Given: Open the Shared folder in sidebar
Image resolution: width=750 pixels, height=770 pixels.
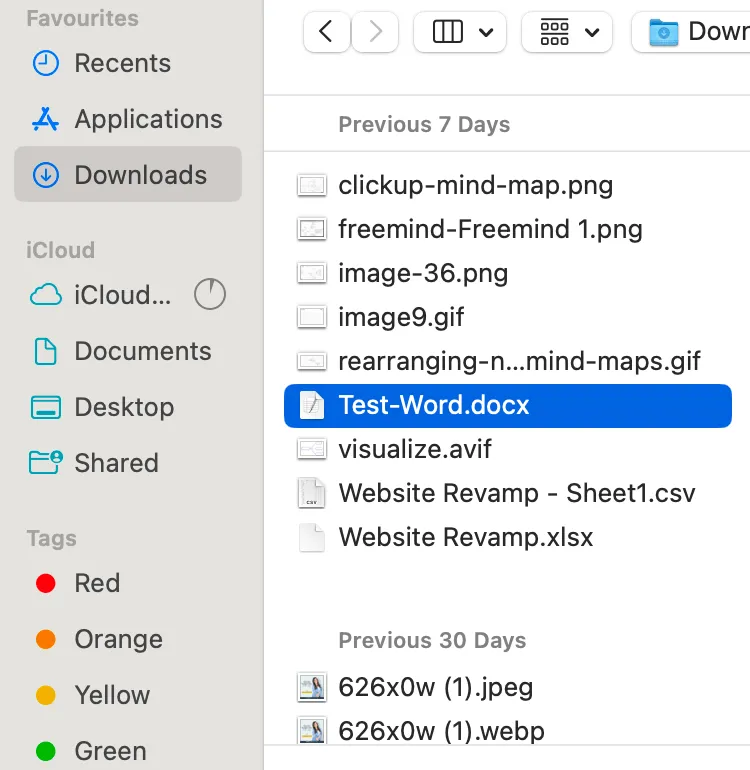Looking at the screenshot, I should [116, 463].
